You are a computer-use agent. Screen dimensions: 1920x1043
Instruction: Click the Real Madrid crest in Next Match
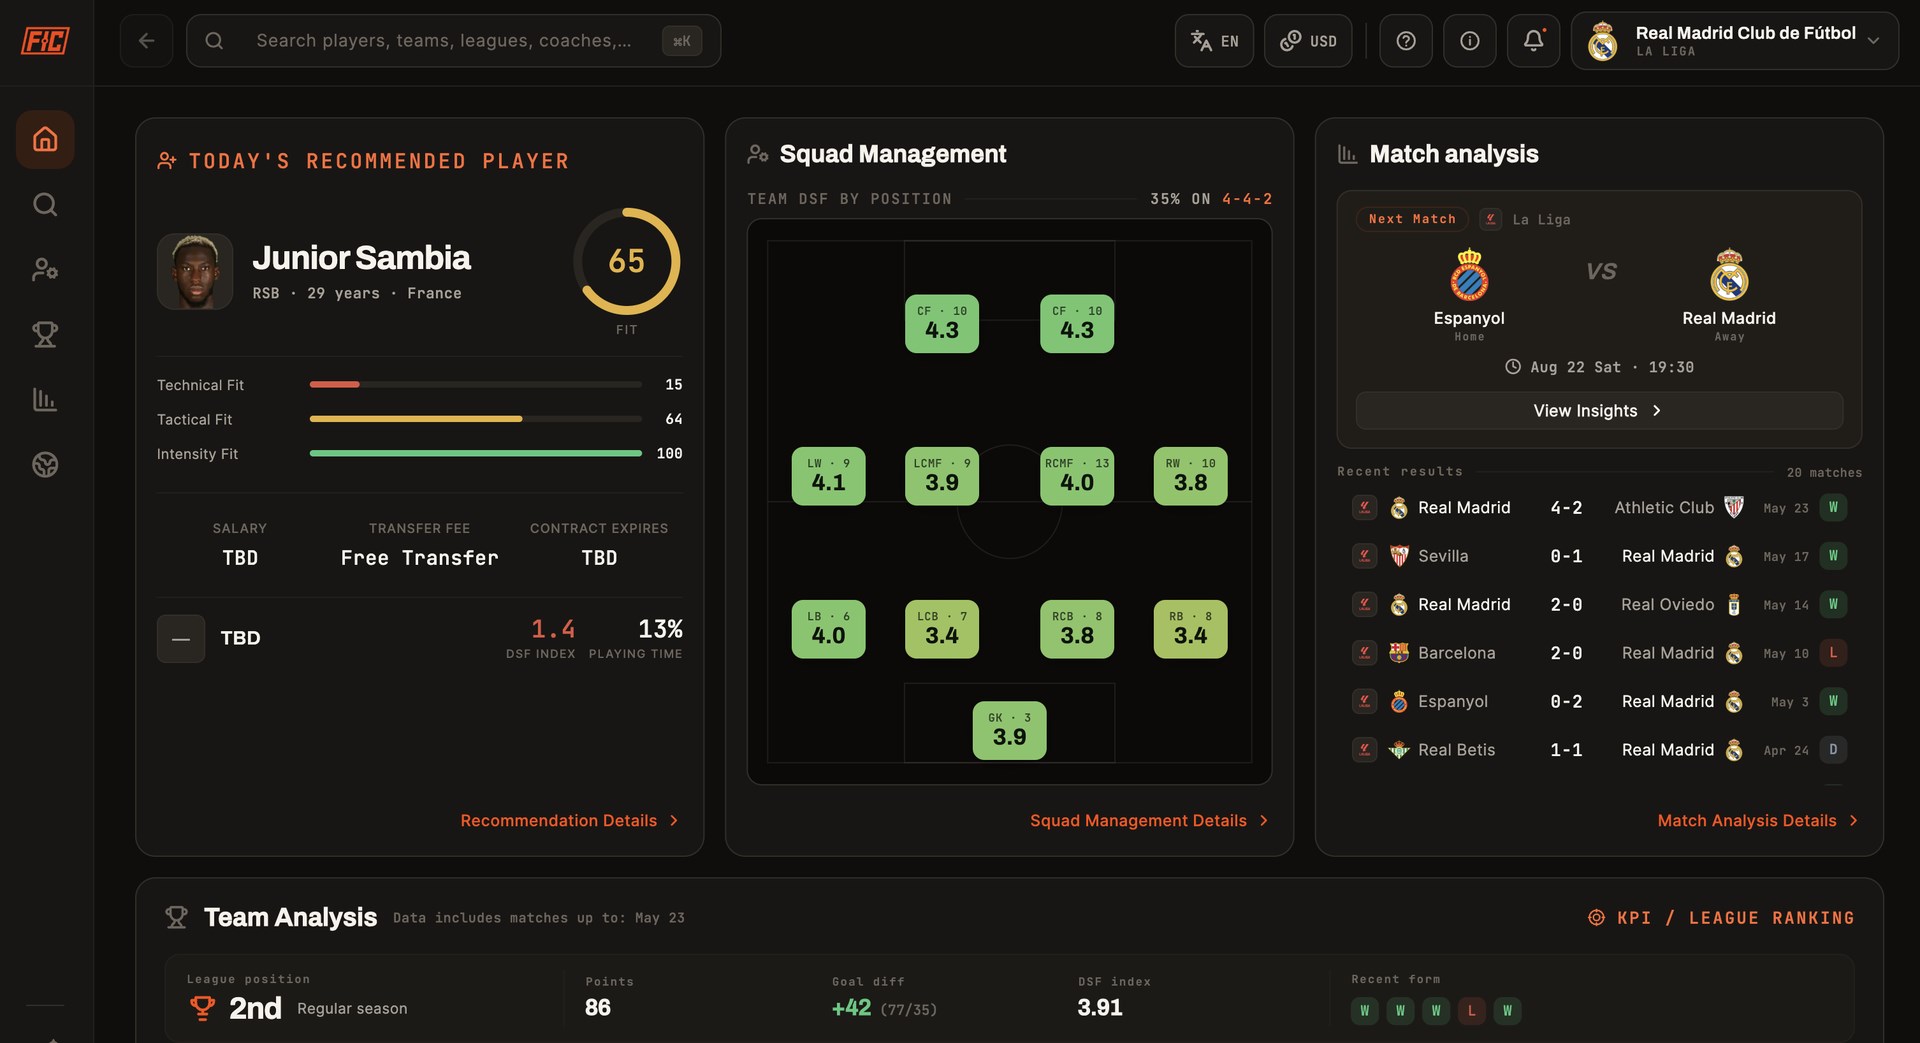[x=1729, y=275]
